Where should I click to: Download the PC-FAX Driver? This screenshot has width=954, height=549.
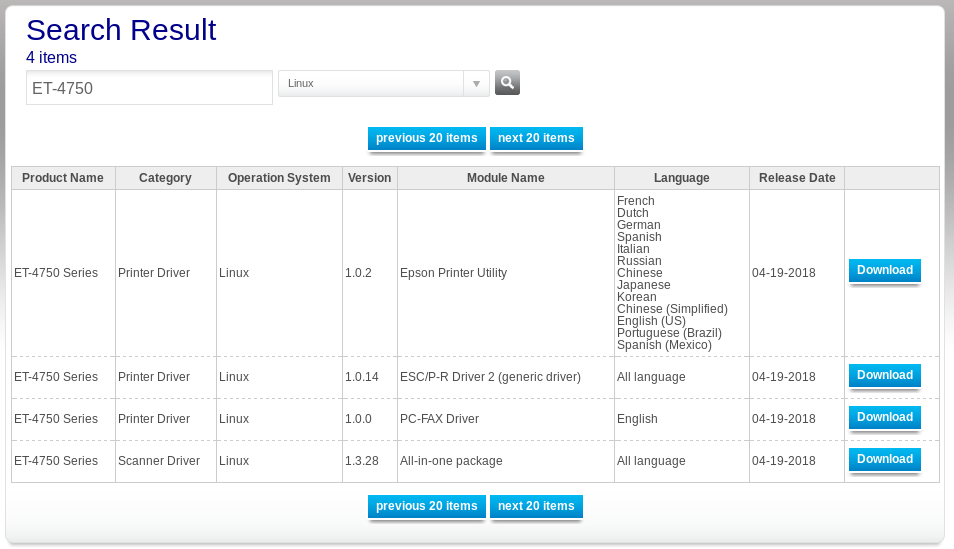884,418
